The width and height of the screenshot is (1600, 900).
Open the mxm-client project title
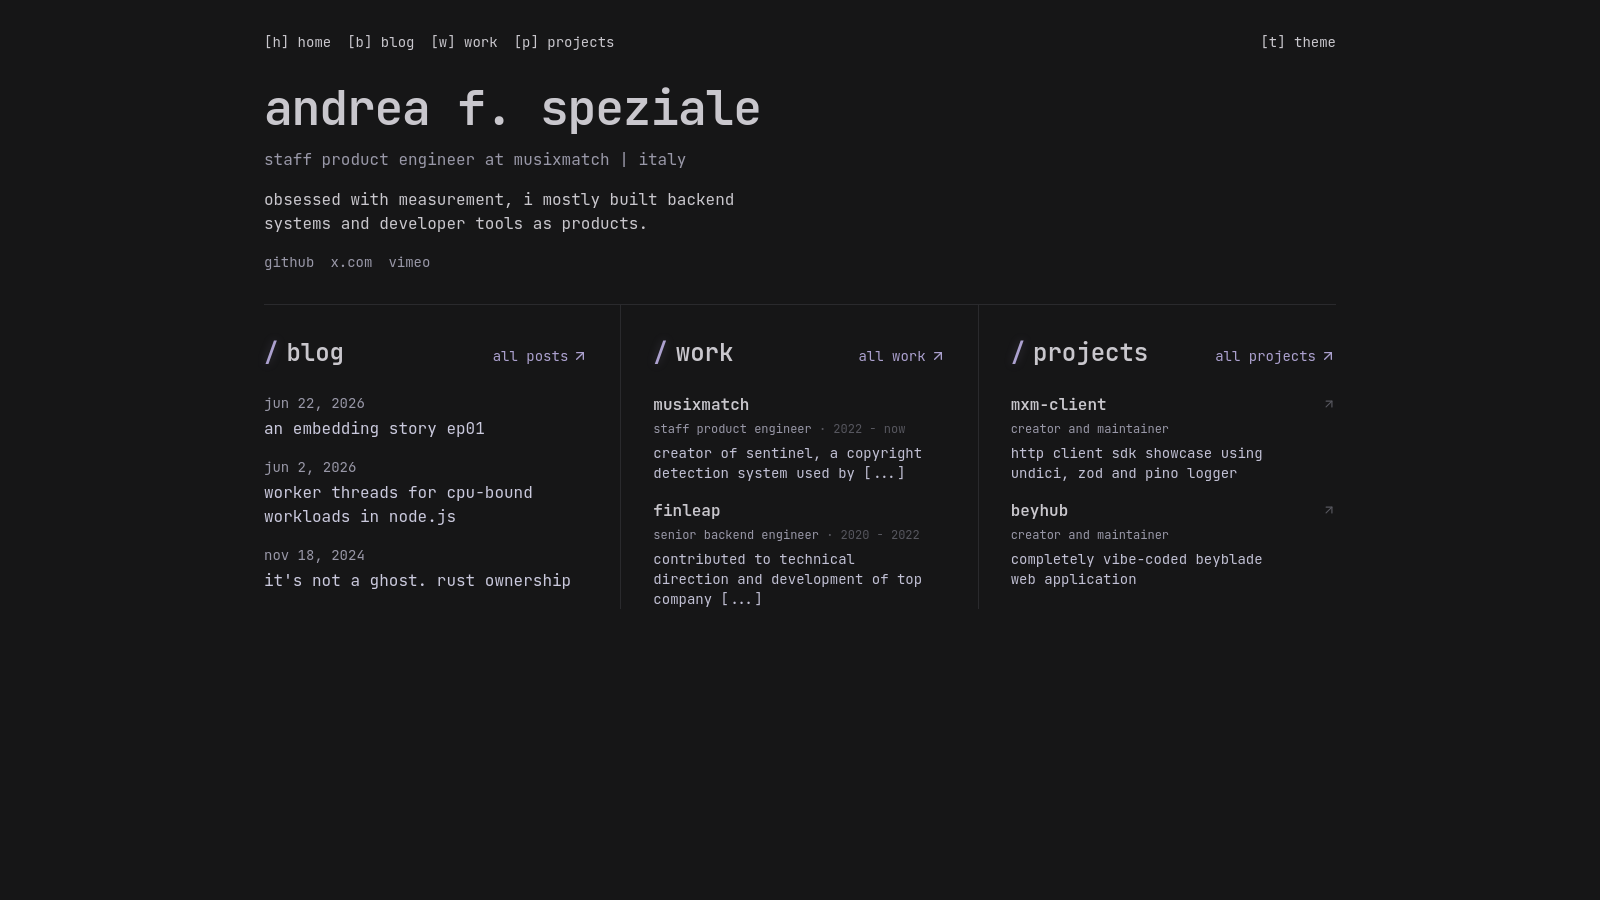(1058, 405)
